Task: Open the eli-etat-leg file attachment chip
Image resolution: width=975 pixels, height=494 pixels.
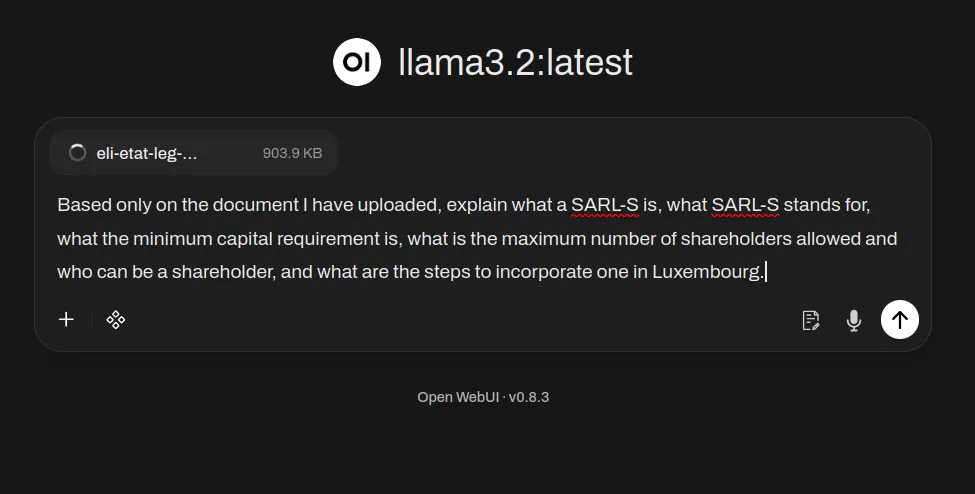Action: click(x=146, y=153)
